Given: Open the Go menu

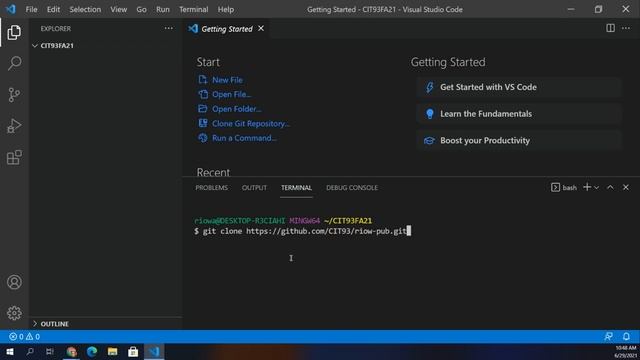Looking at the screenshot, I should tap(141, 9).
